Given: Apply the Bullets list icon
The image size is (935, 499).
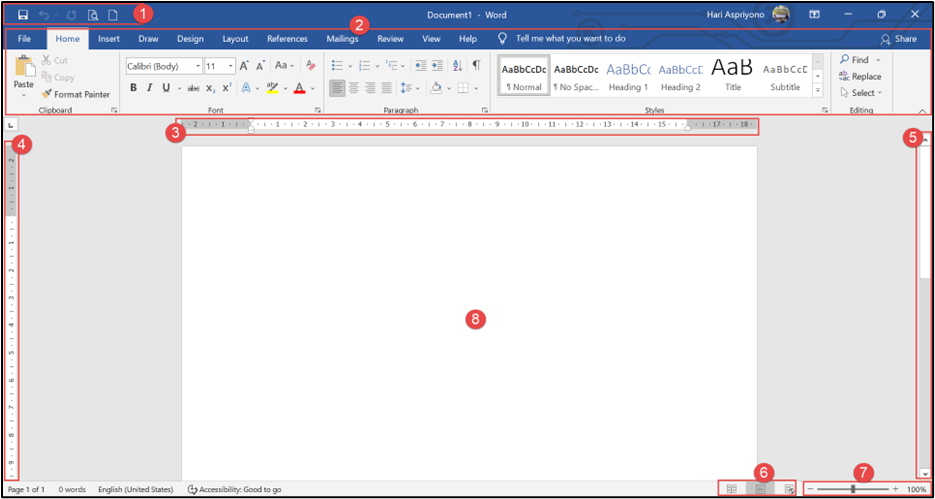Looking at the screenshot, I should (337, 65).
